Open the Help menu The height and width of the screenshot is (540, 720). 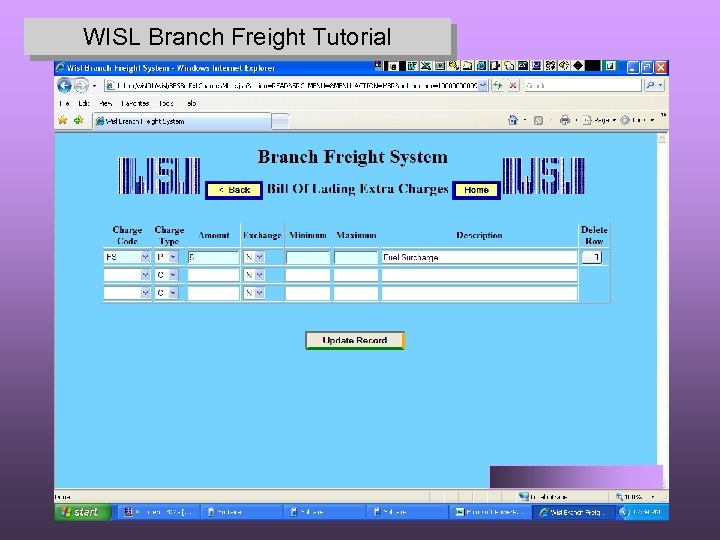[191, 103]
